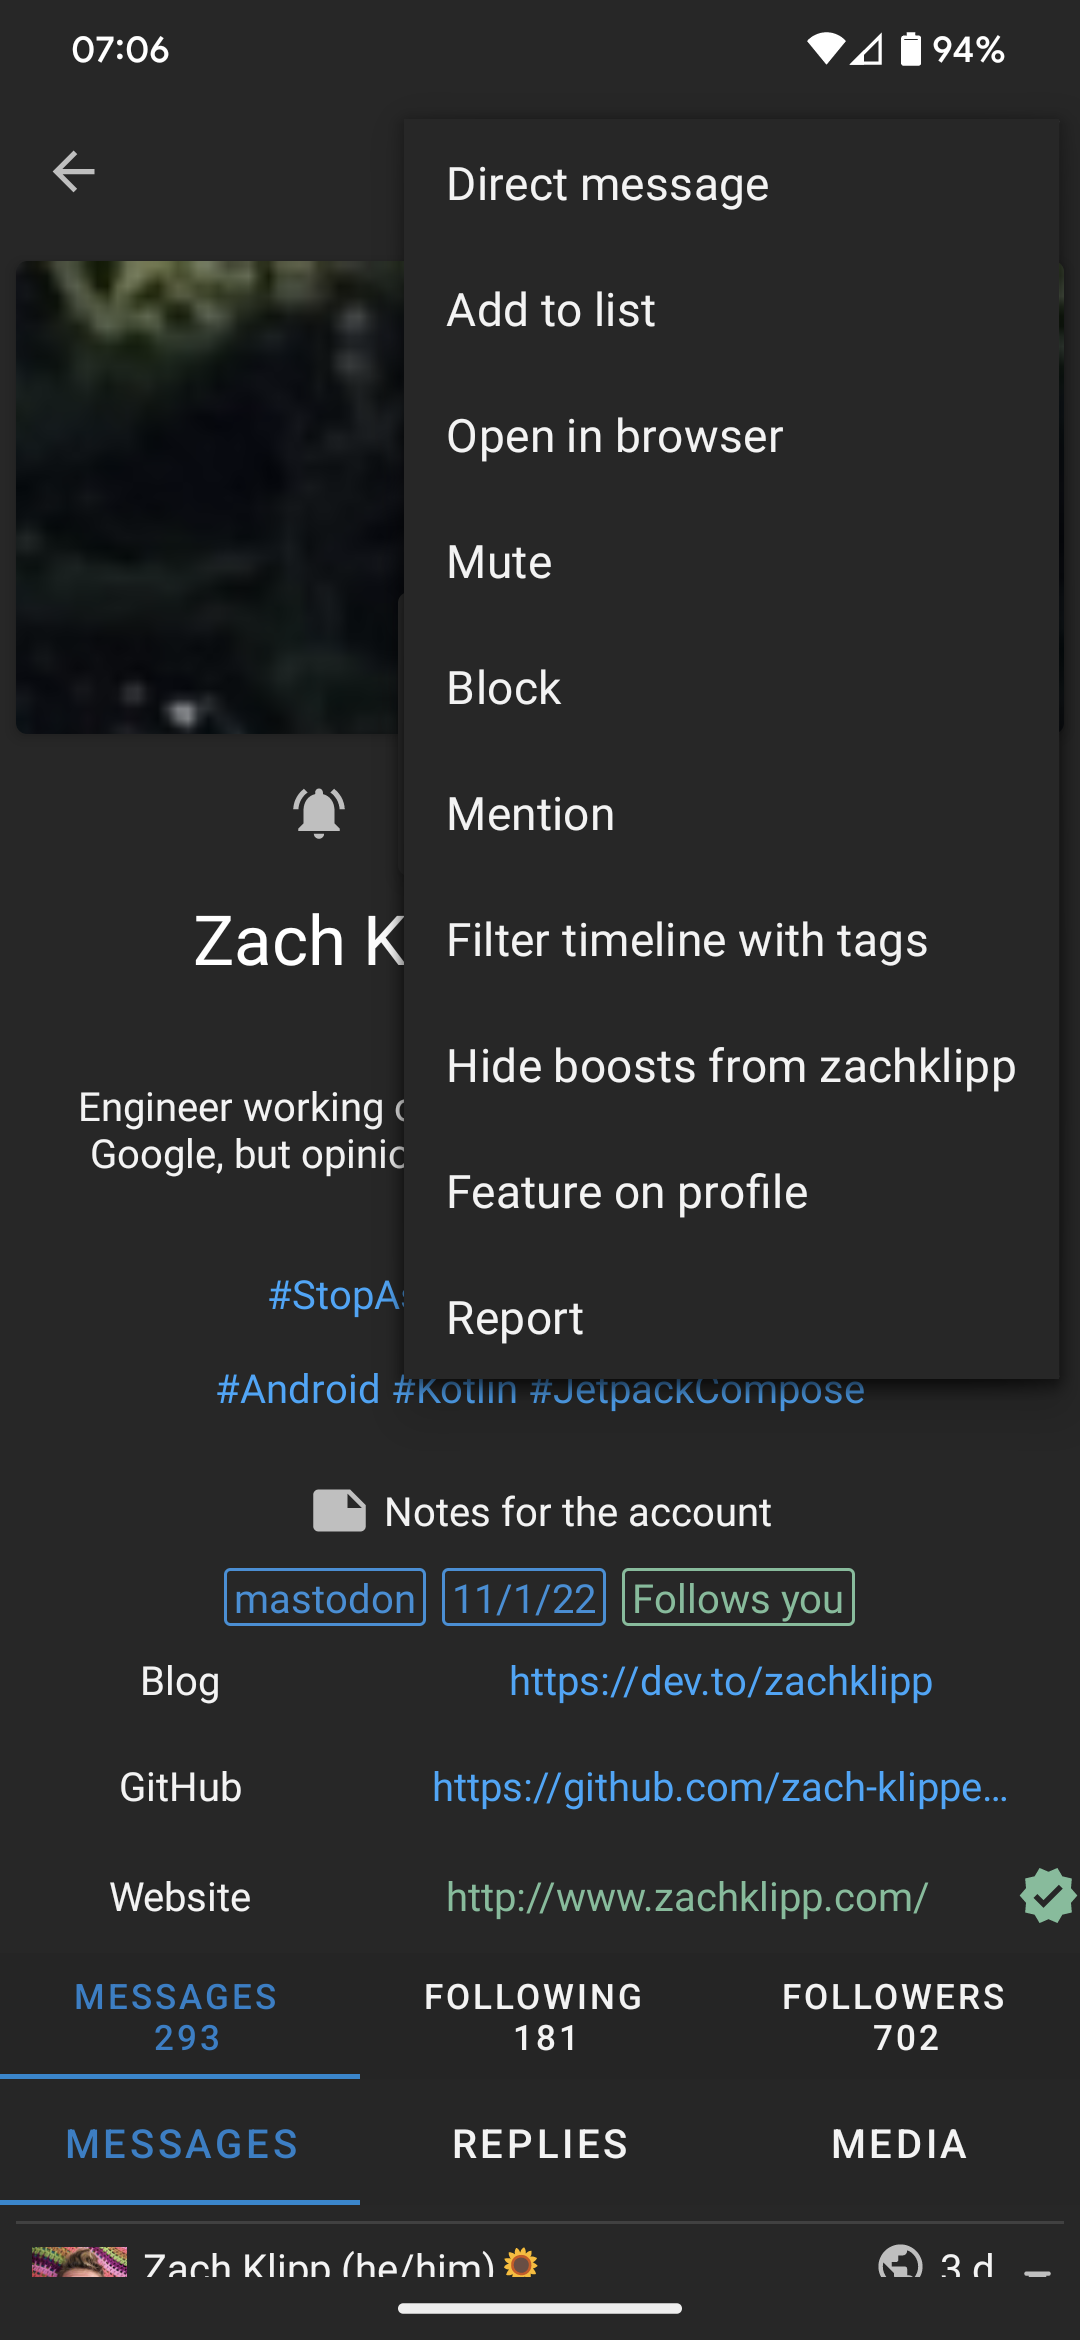Open the MEDIA tab

click(898, 2144)
